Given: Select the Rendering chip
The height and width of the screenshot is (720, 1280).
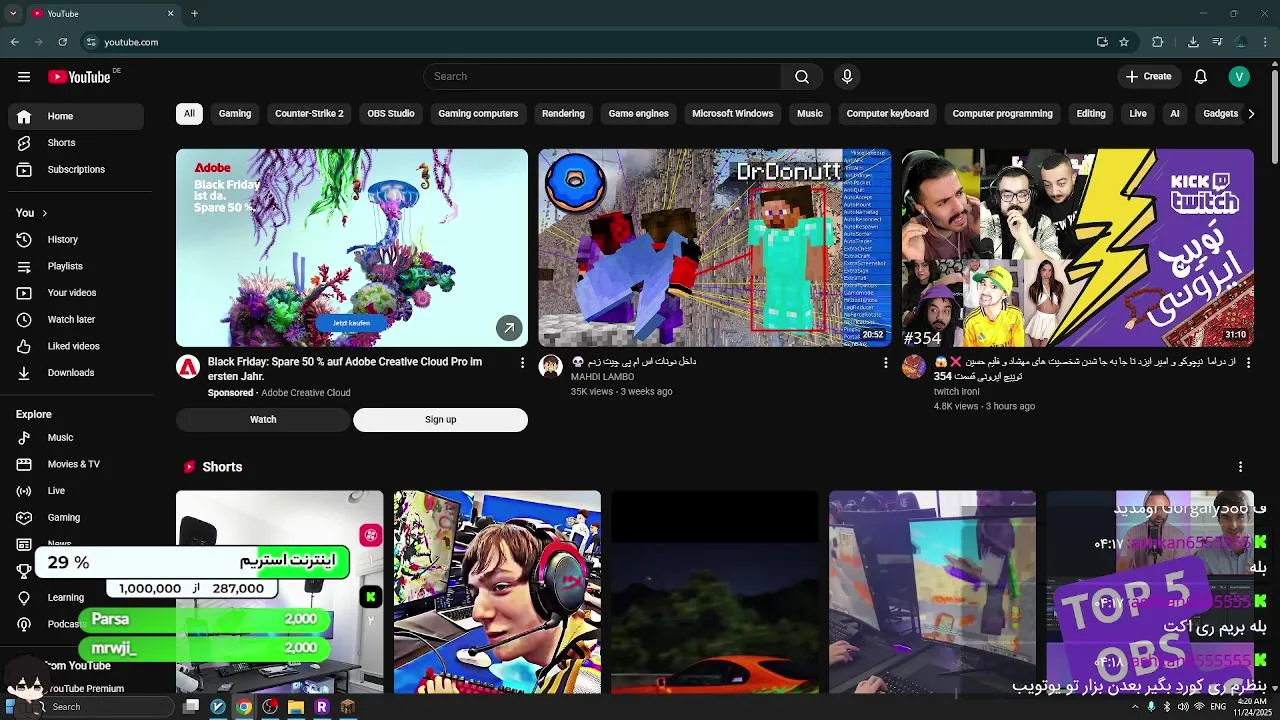Looking at the screenshot, I should (563, 114).
